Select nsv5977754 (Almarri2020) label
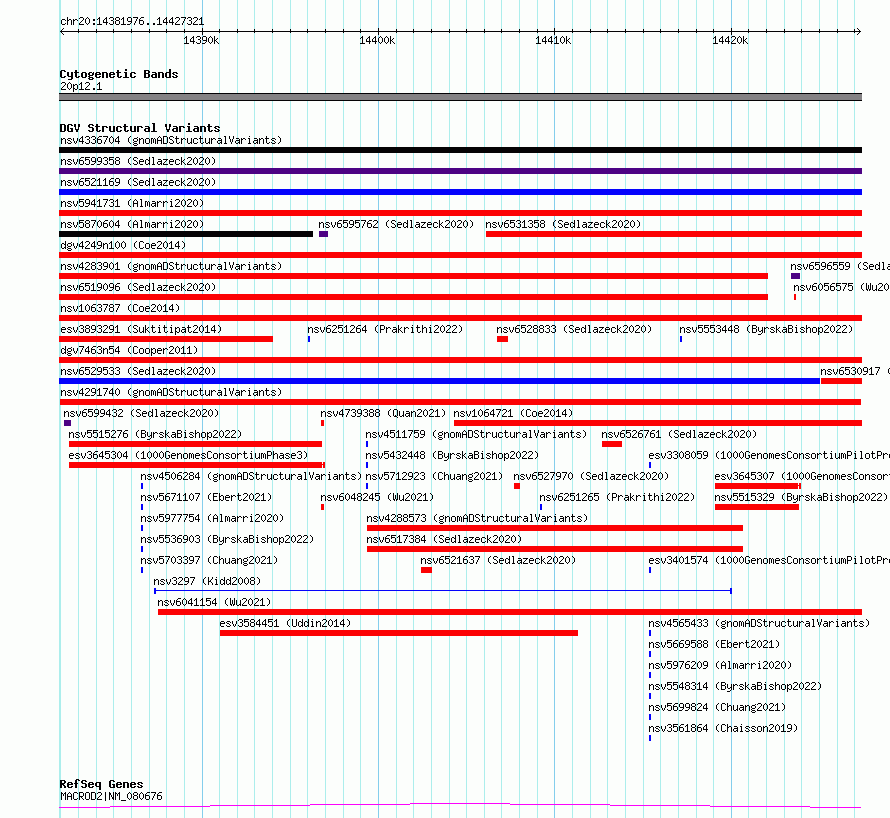 212,518
